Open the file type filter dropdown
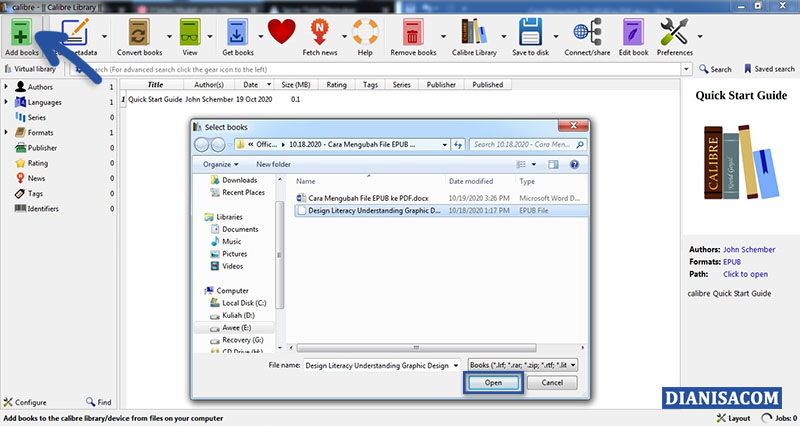 [x=523, y=366]
